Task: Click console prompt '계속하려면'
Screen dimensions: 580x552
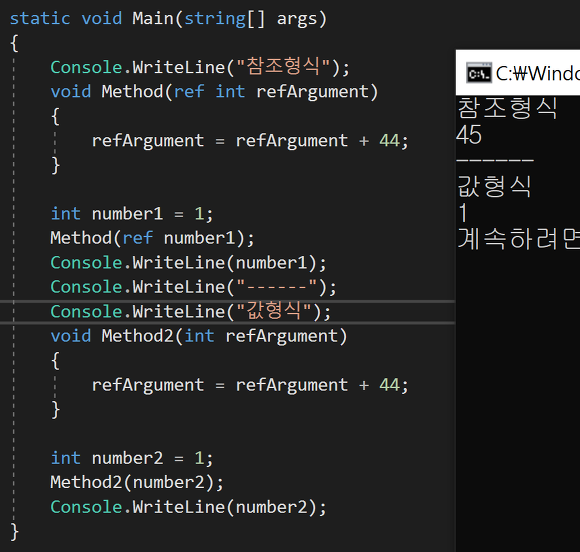Action: [519, 239]
